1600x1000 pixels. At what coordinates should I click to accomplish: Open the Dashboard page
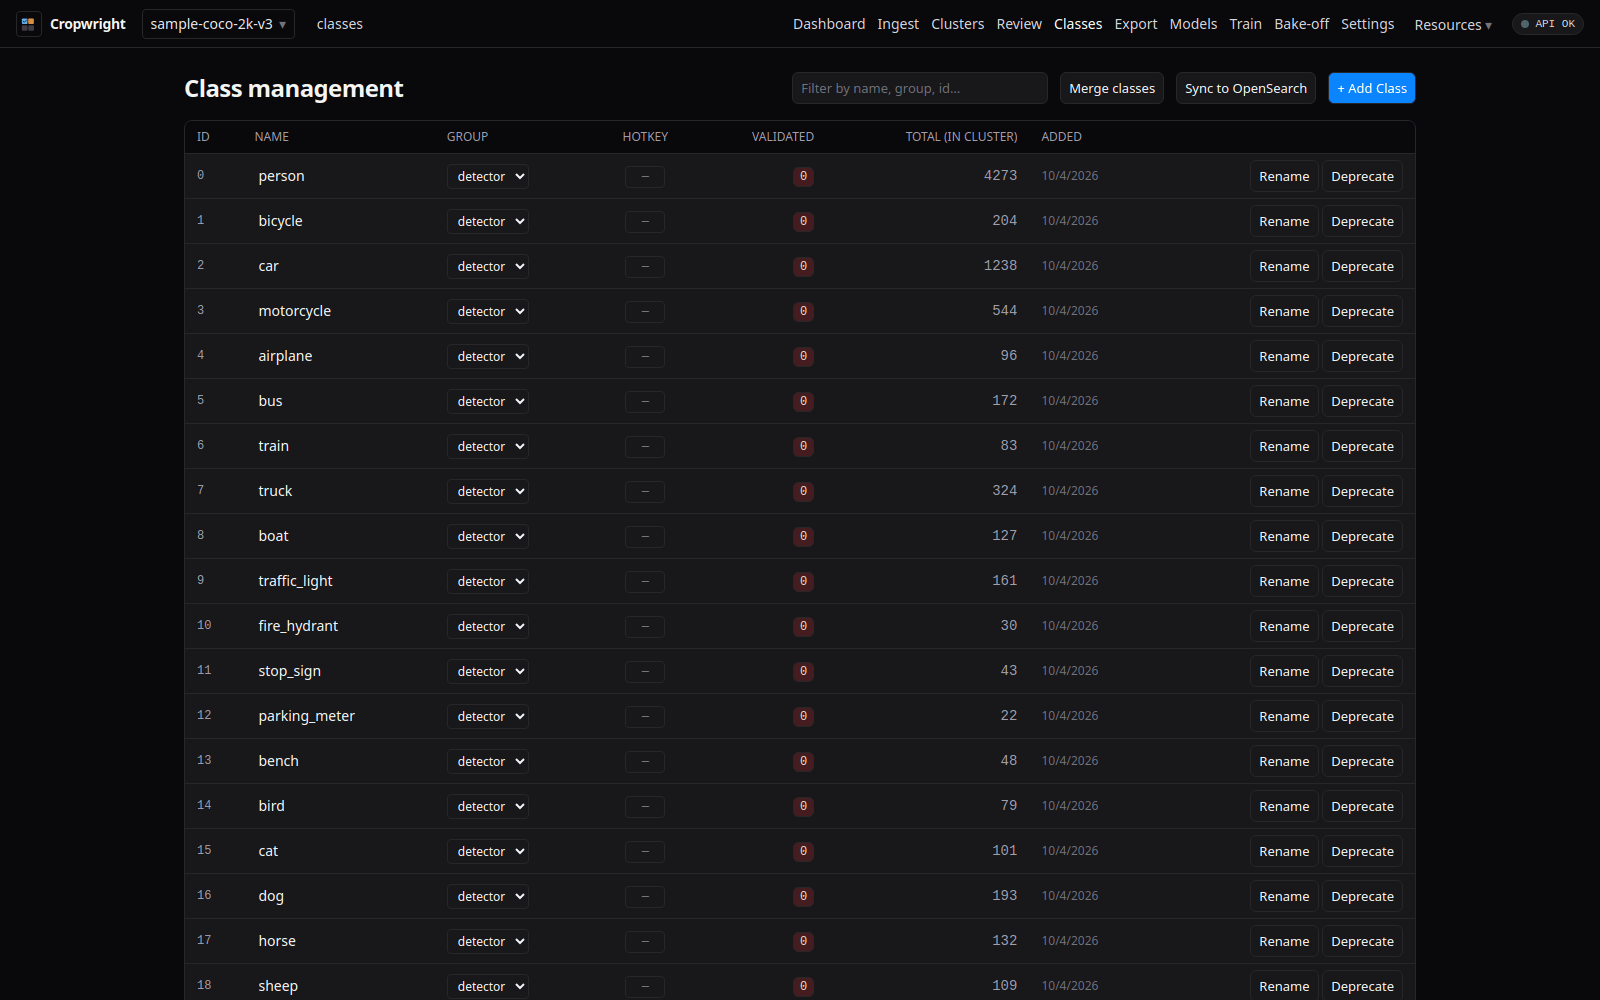[829, 24]
